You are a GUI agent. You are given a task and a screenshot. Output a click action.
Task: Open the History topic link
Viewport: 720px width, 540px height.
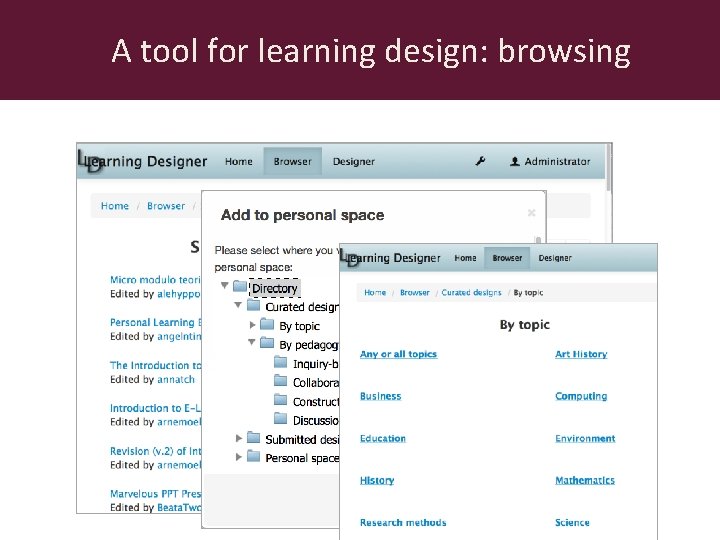pos(377,480)
